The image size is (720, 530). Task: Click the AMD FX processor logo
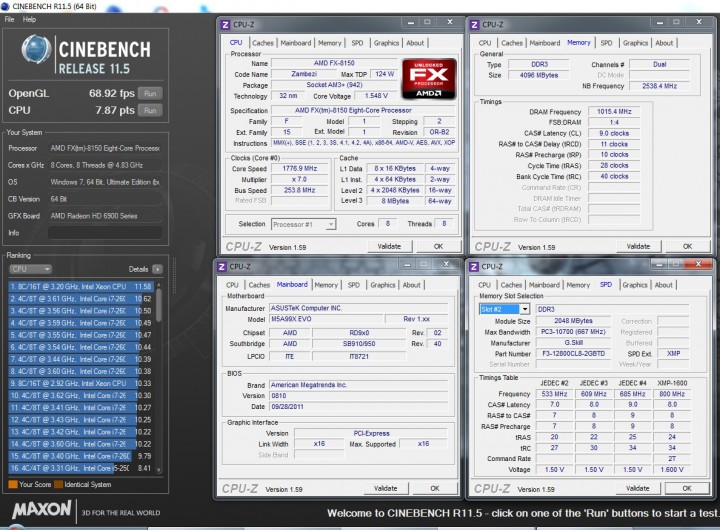tap(429, 79)
